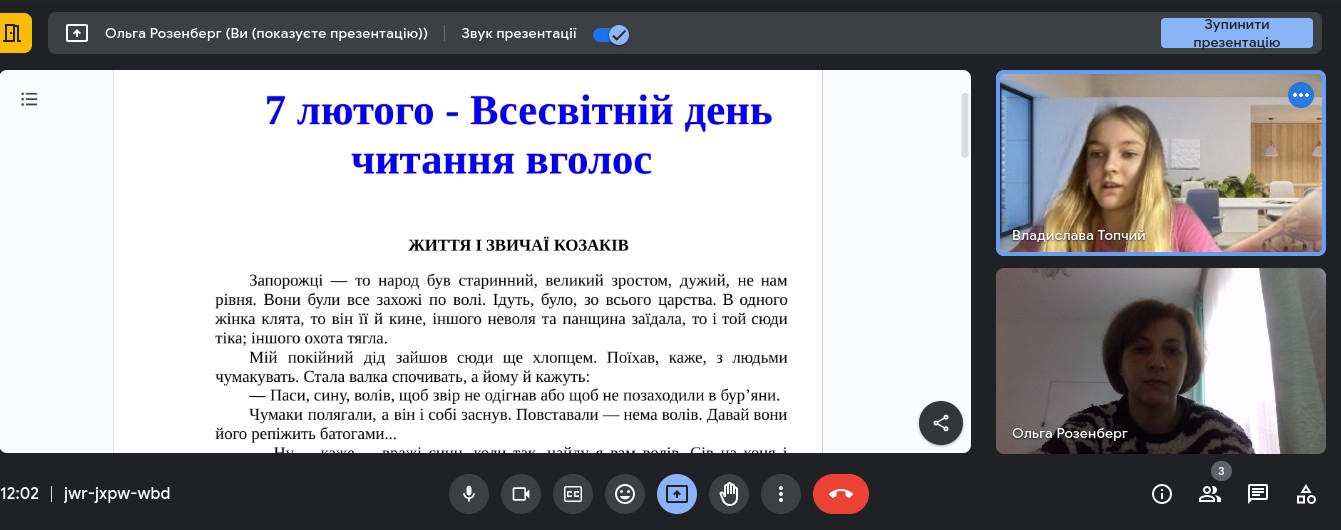Viewport: 1341px width, 530px height.
Task: Mute the microphone
Action: tap(468, 494)
